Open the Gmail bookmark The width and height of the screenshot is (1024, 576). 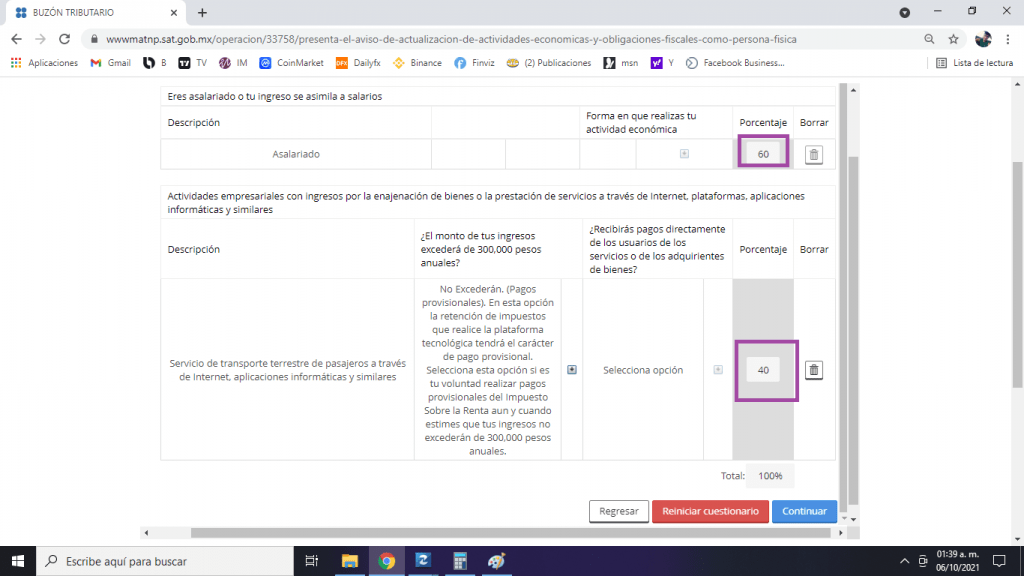[110, 63]
